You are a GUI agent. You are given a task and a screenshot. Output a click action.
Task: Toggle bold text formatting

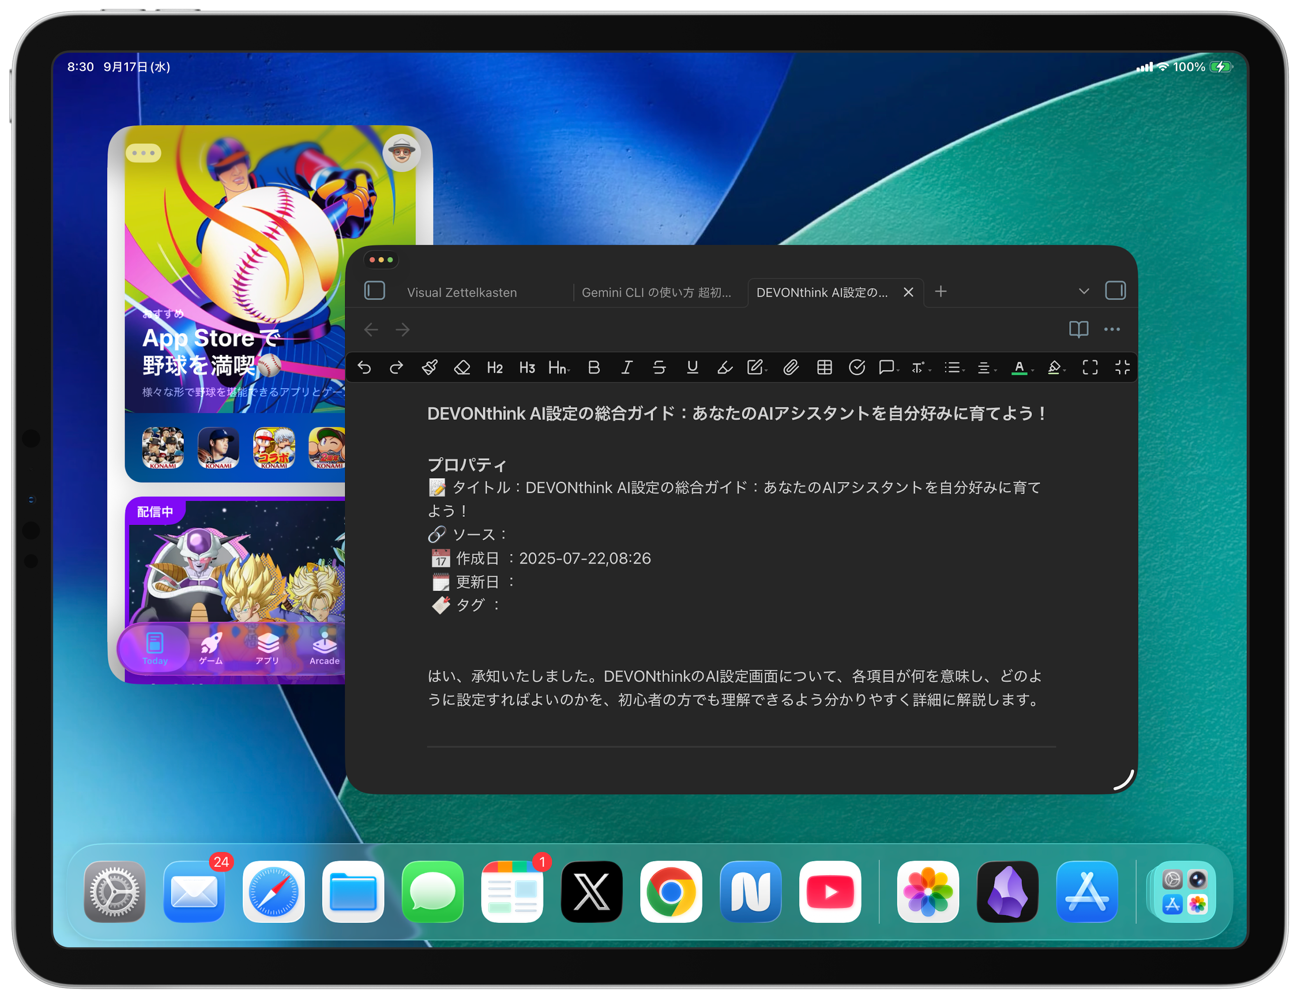click(593, 367)
